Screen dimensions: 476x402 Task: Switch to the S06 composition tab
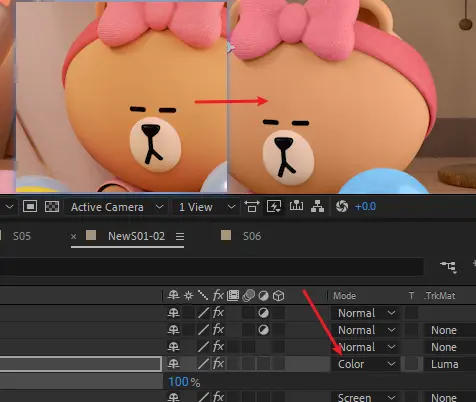(x=252, y=236)
